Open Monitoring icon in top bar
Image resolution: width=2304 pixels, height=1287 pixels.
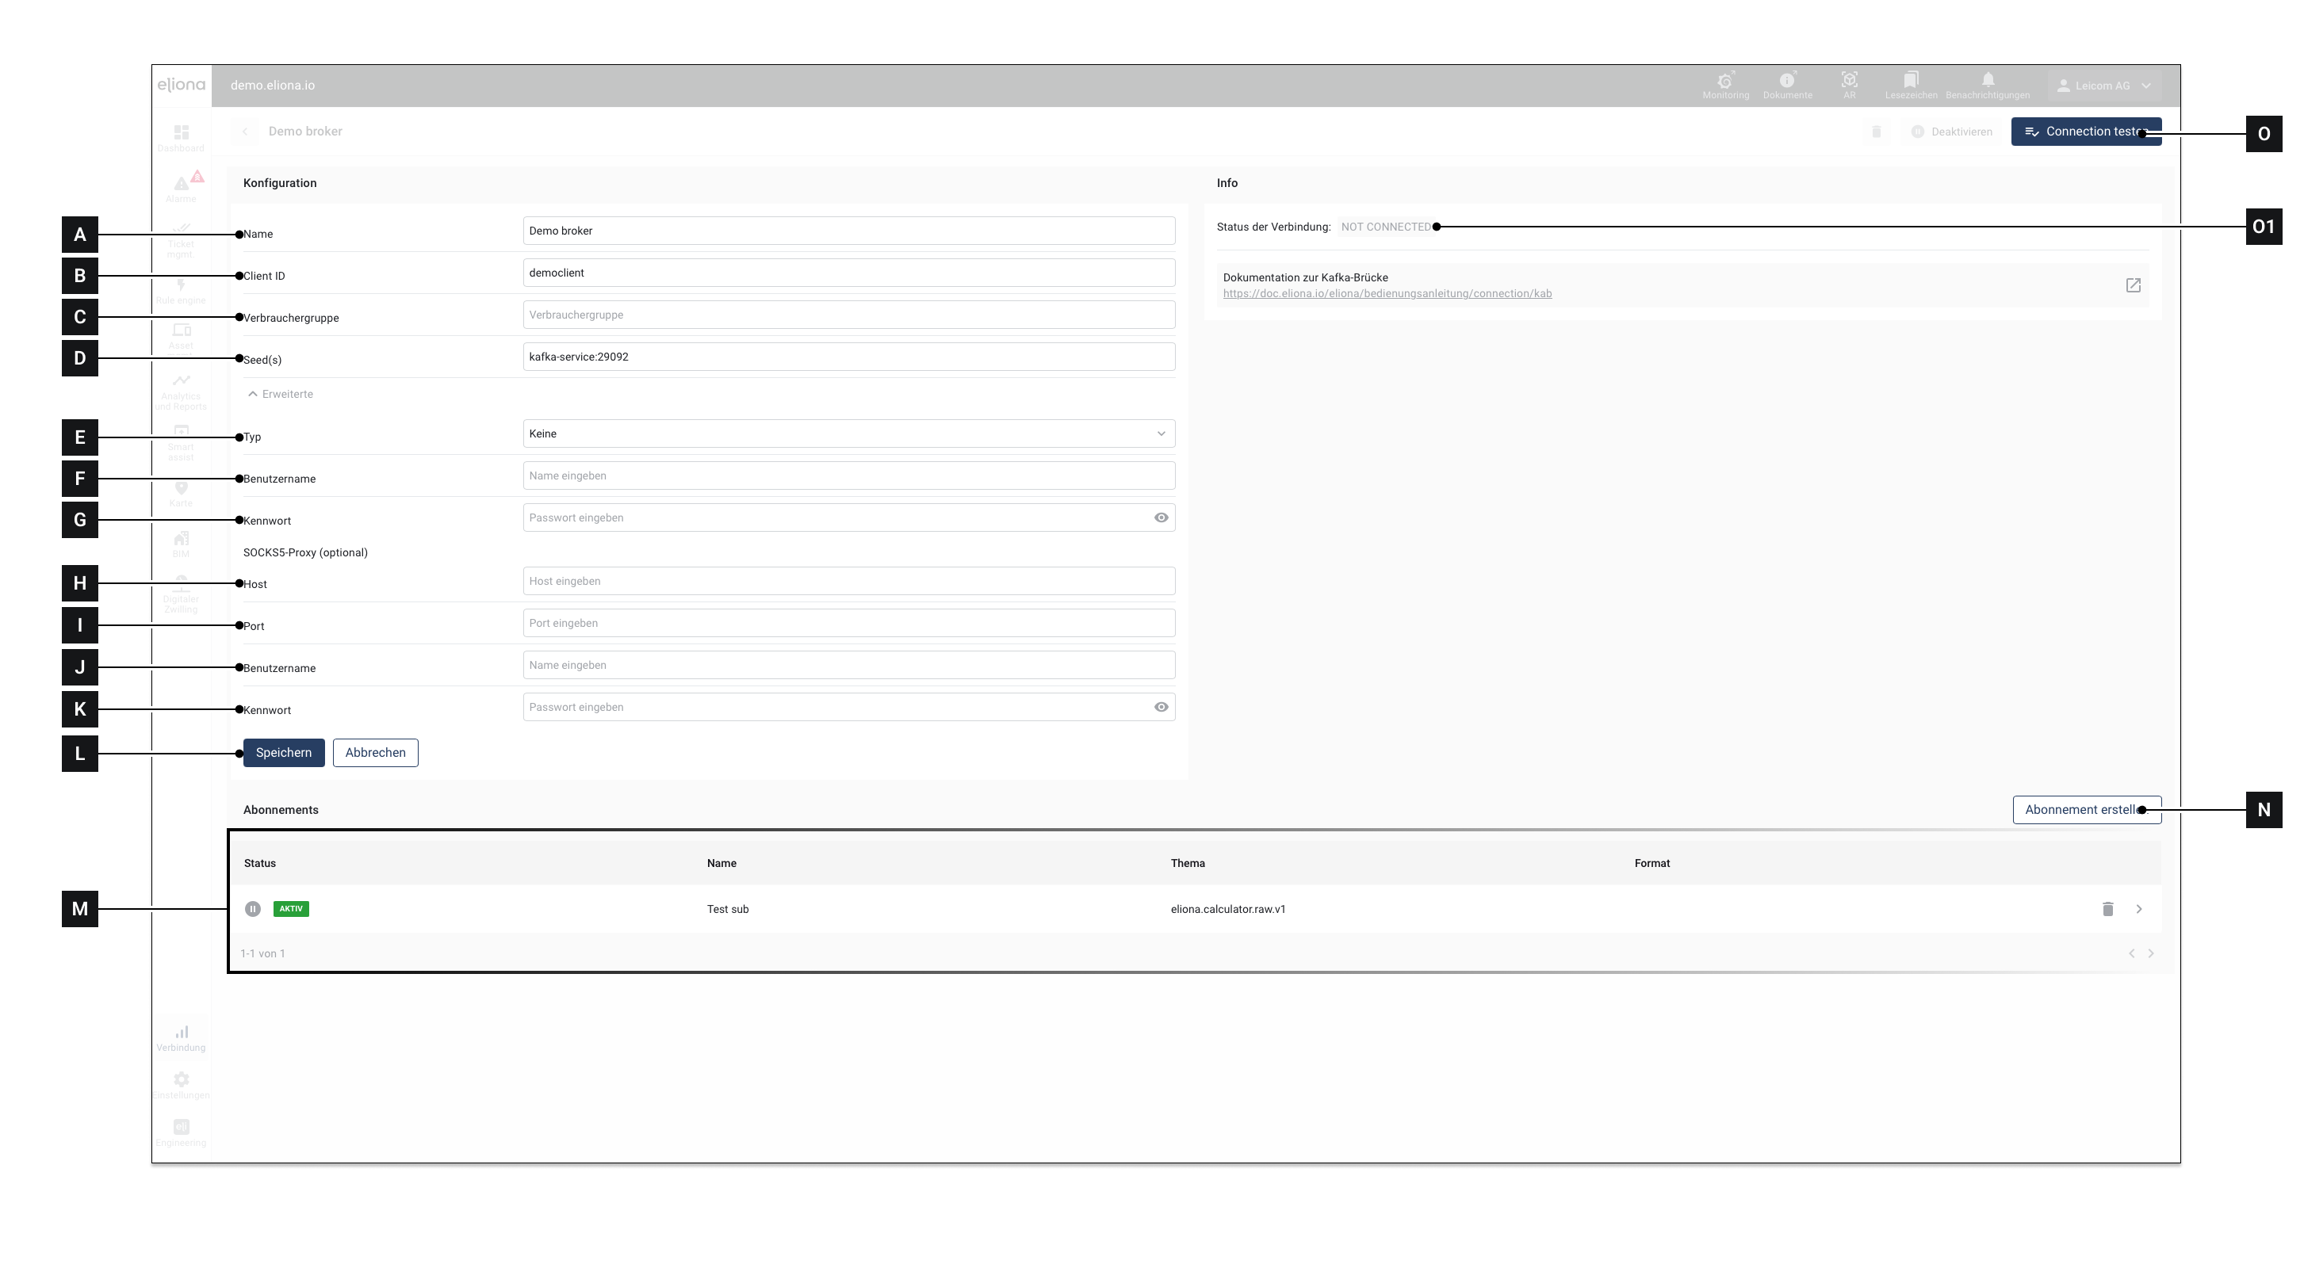tap(1725, 82)
